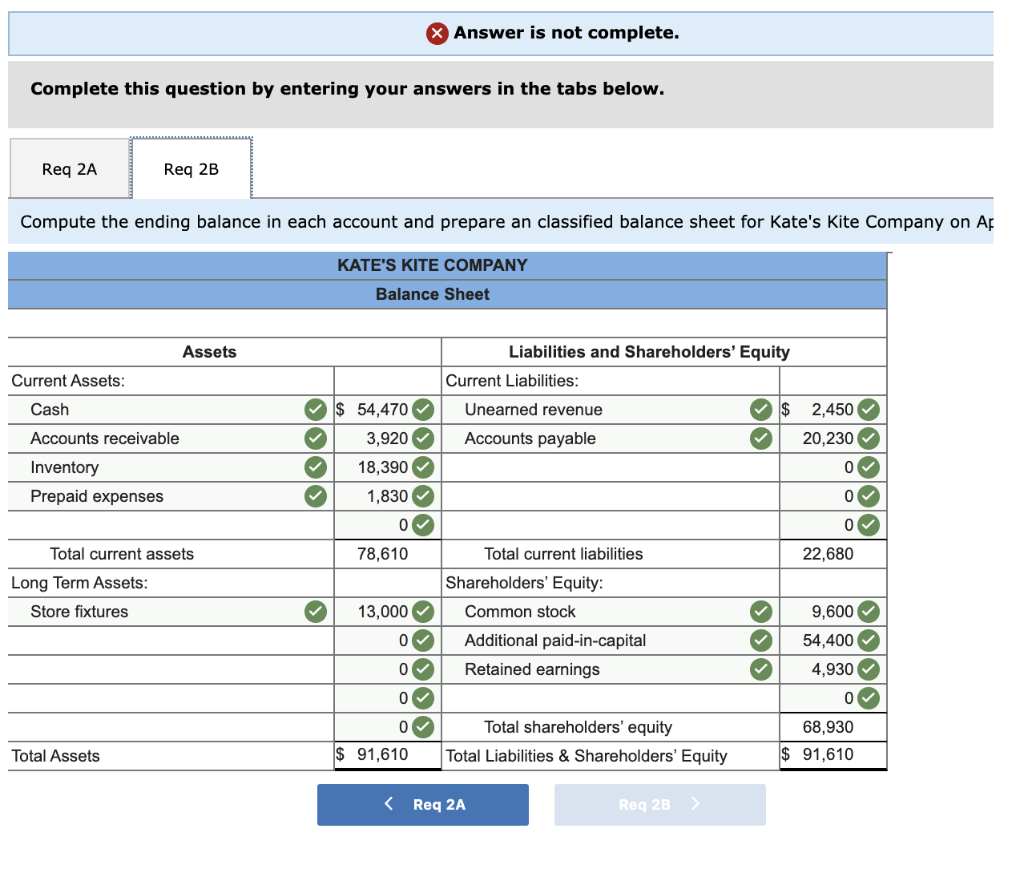Viewport: 1024px width, 869px height.
Task: Select the Req 2B tab
Action: tap(191, 169)
